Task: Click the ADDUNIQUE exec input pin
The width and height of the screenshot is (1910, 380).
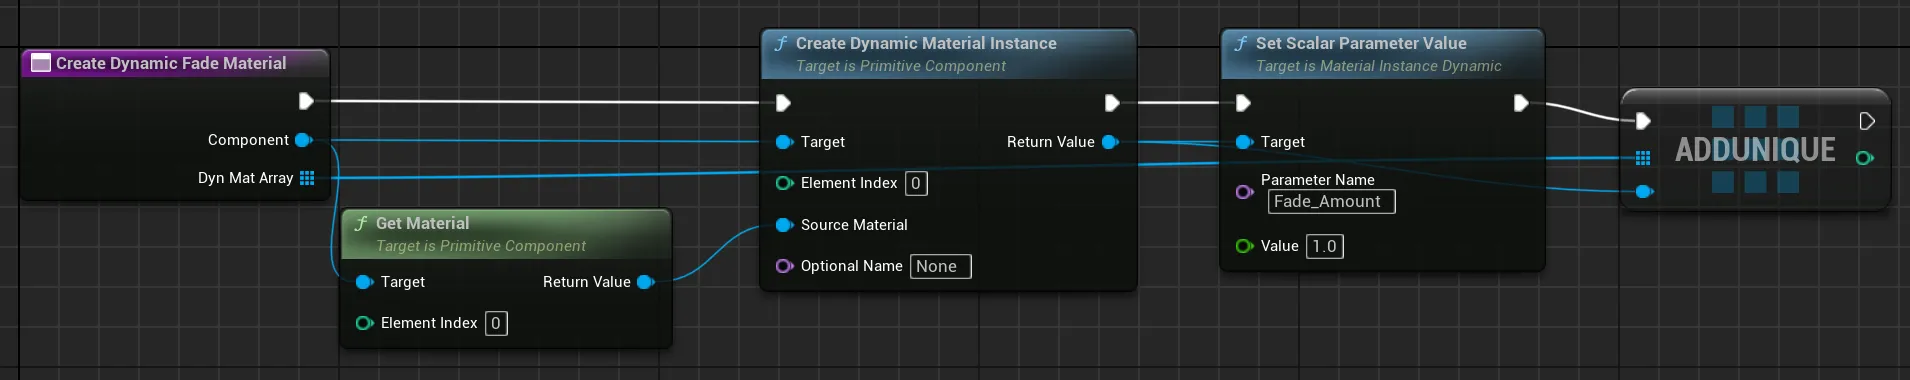Action: click(1643, 121)
